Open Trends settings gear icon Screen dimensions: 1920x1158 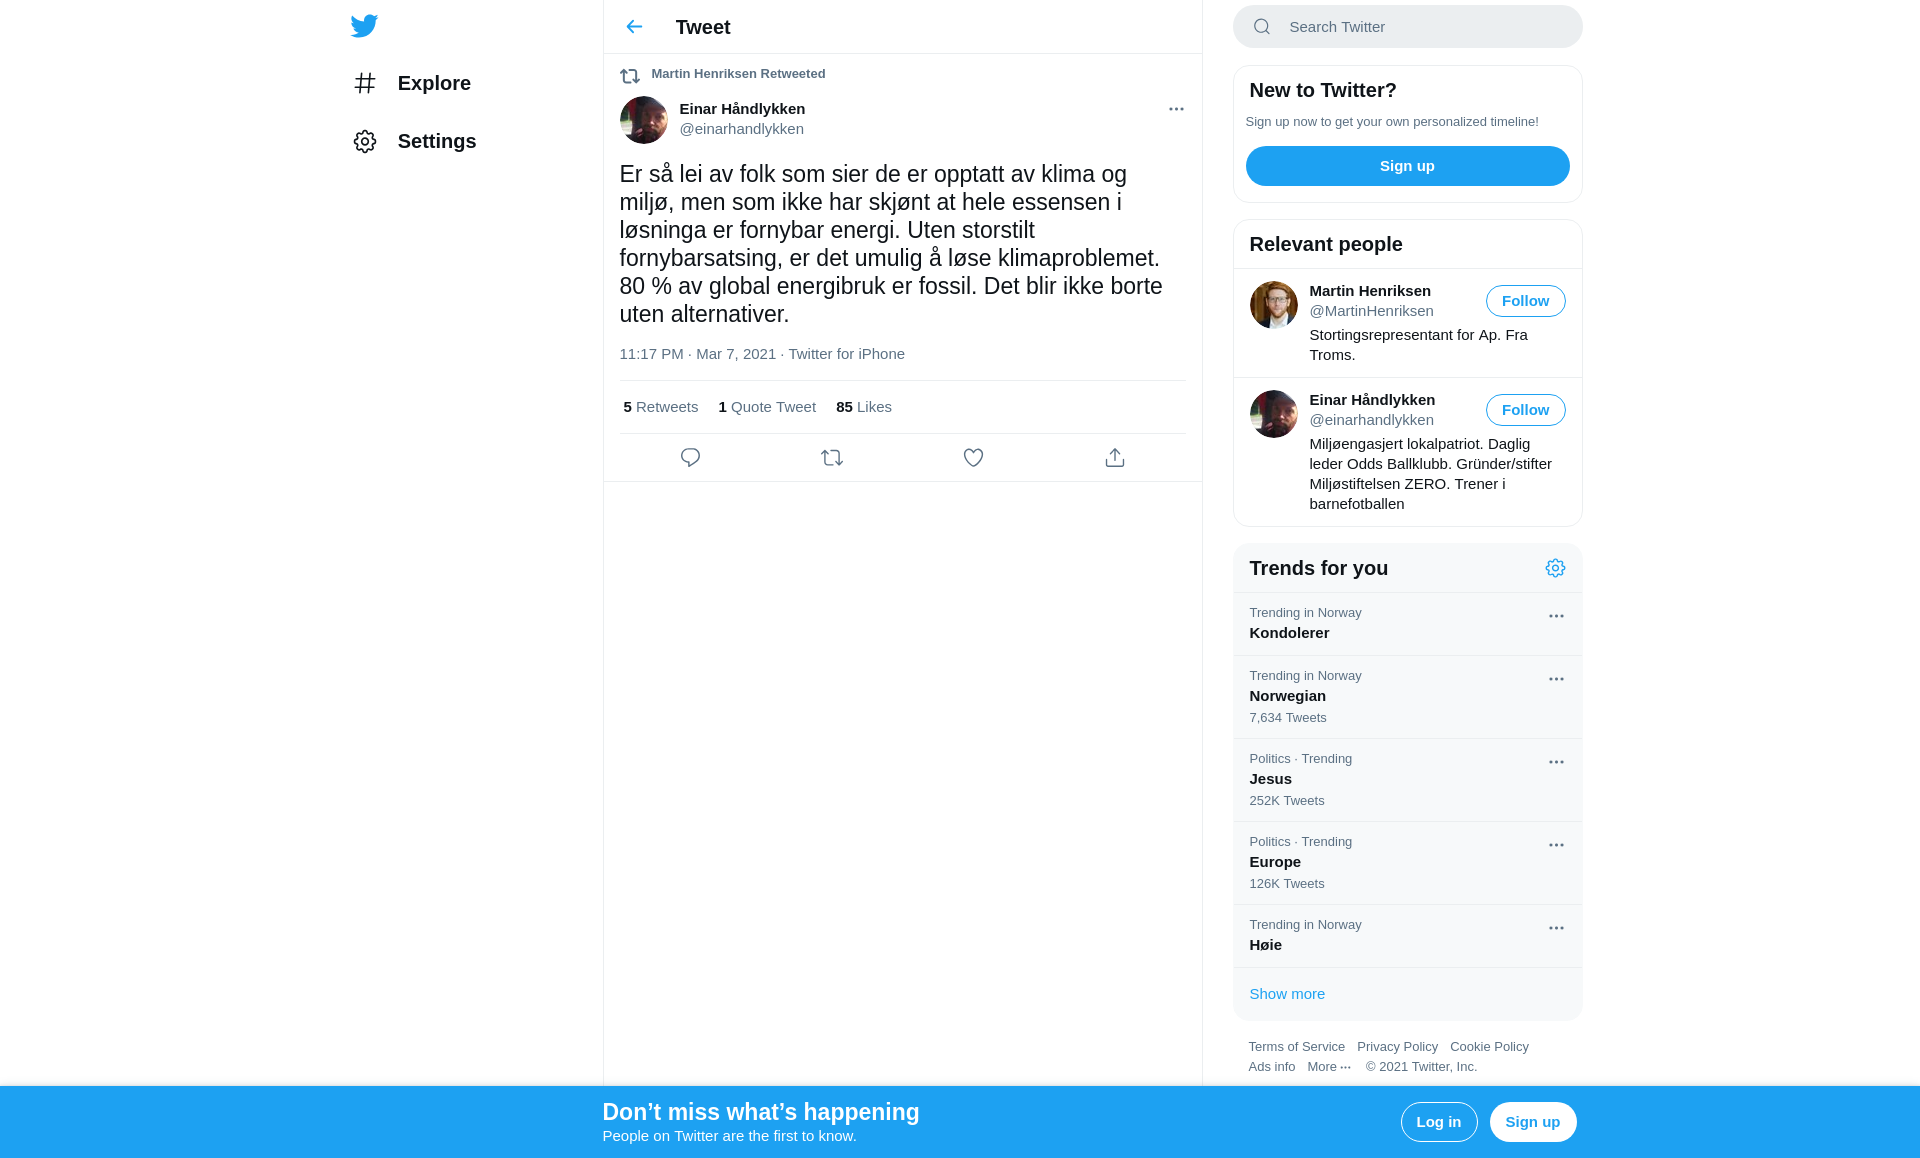[x=1555, y=568]
